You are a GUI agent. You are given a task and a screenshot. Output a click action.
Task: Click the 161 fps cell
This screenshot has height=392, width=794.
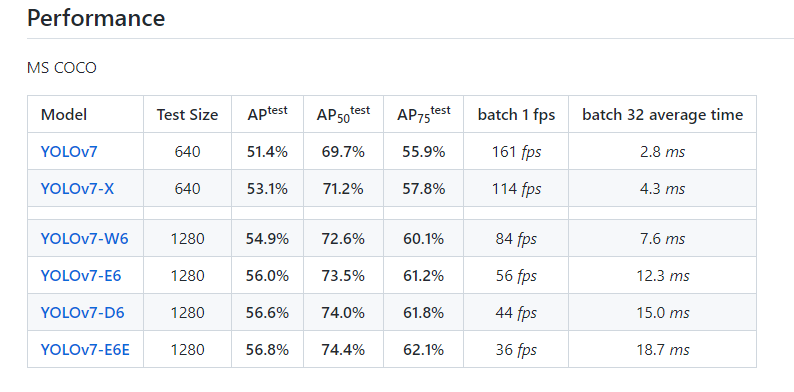point(516,152)
